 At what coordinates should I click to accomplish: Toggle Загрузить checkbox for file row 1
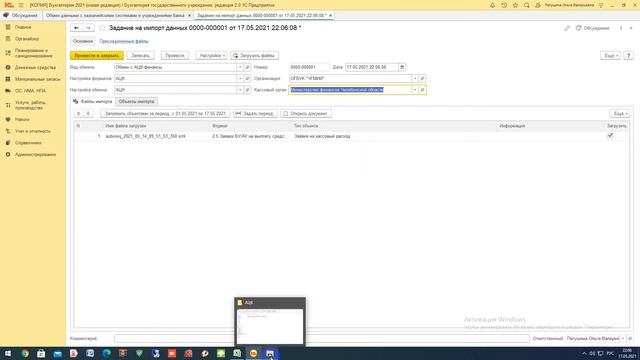[x=610, y=136]
